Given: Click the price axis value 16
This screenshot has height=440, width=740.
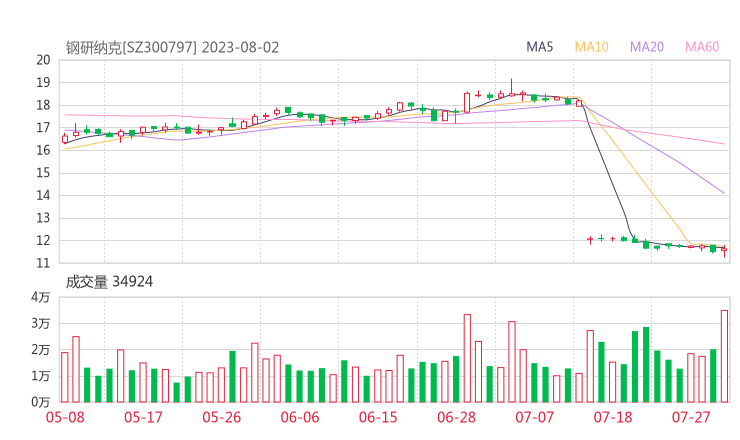Looking at the screenshot, I should pos(43,150).
